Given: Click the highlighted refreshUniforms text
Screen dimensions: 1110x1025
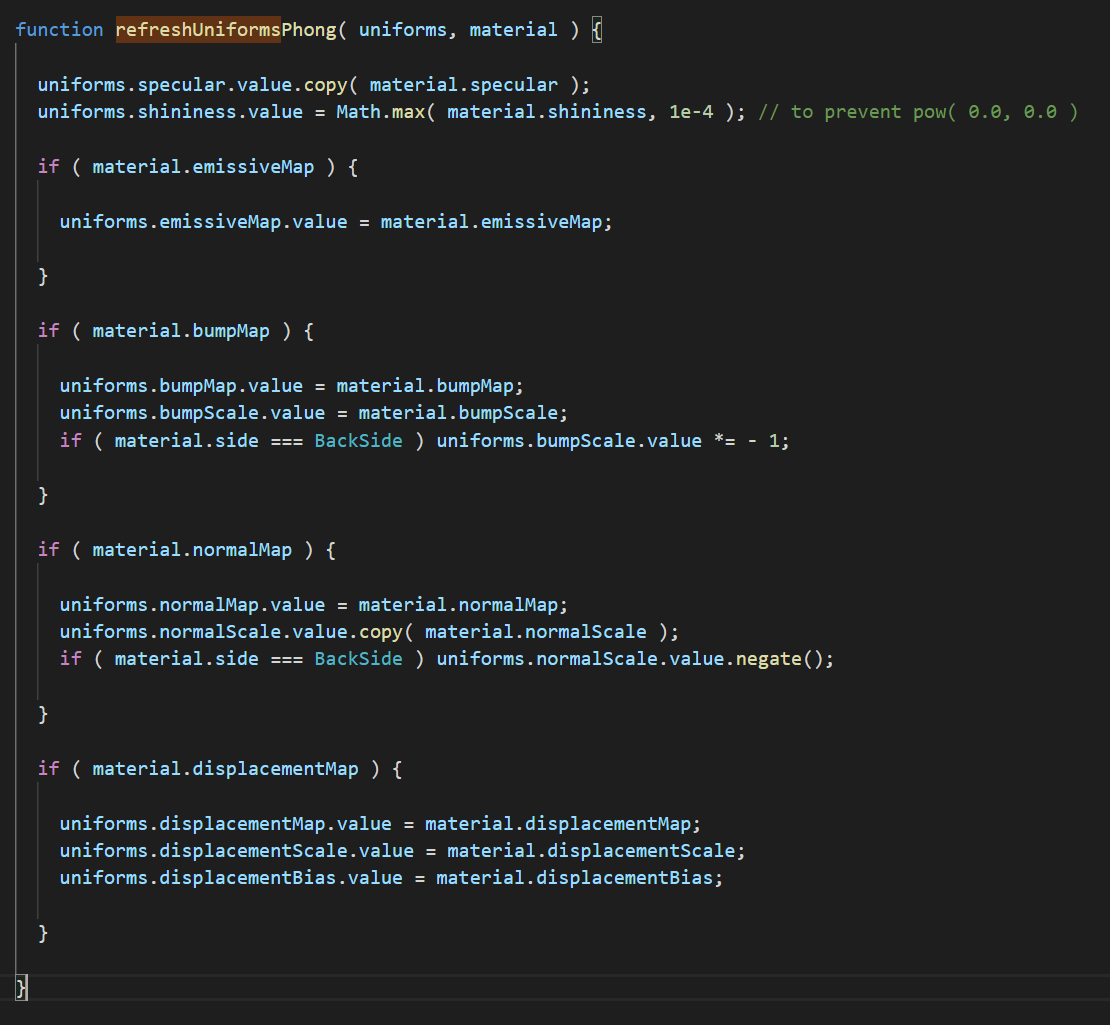Looking at the screenshot, I should click(x=197, y=29).
